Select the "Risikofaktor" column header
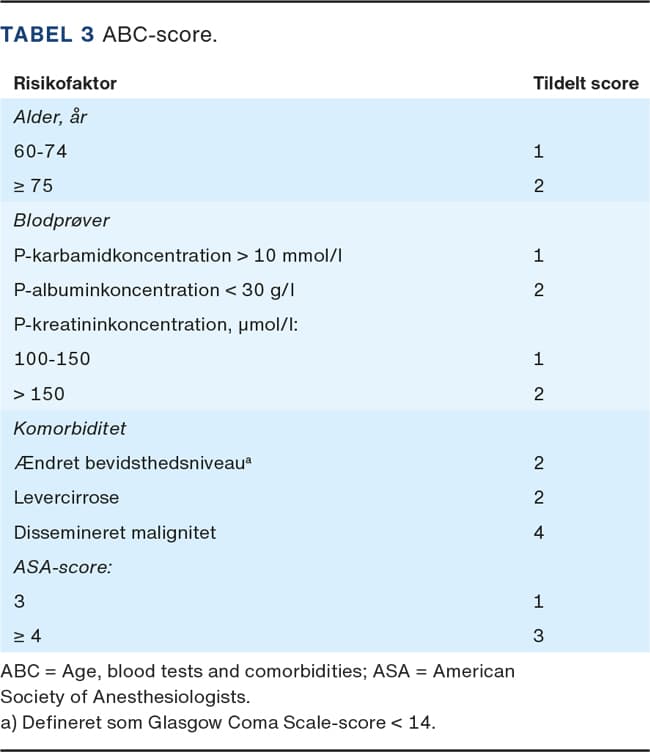 64,84
